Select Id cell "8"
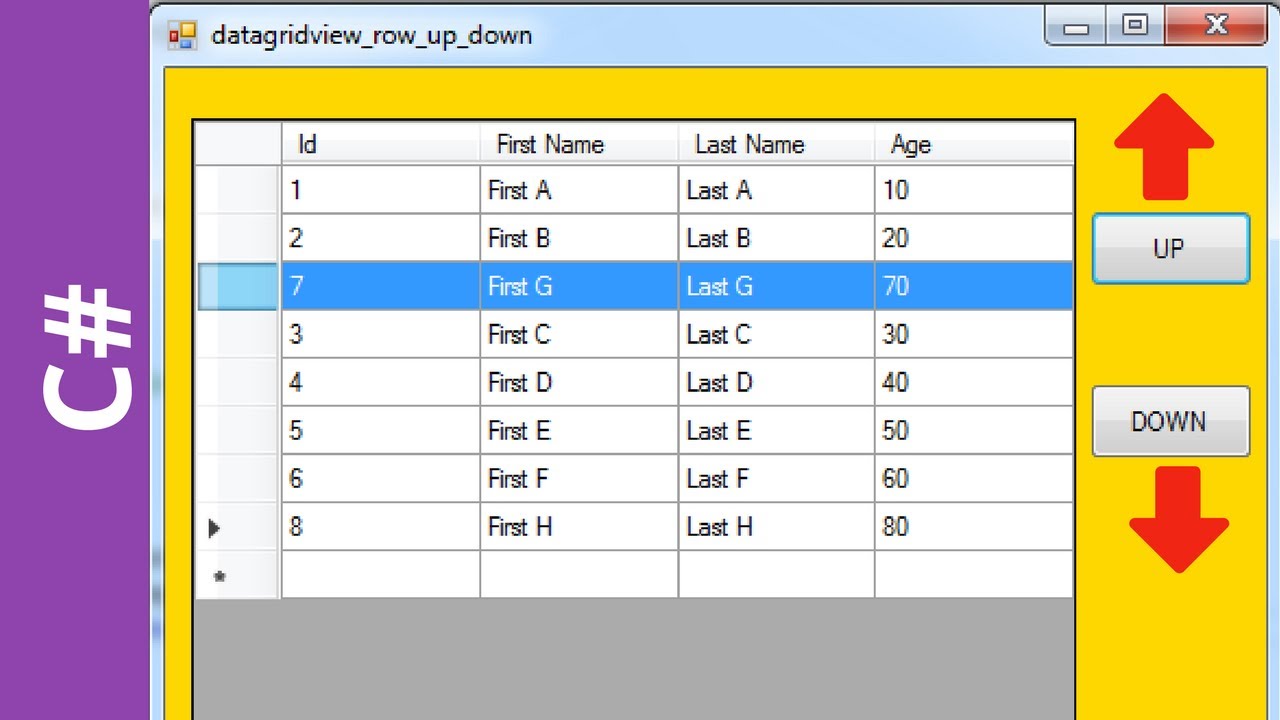This screenshot has height=720, width=1280. 380,526
